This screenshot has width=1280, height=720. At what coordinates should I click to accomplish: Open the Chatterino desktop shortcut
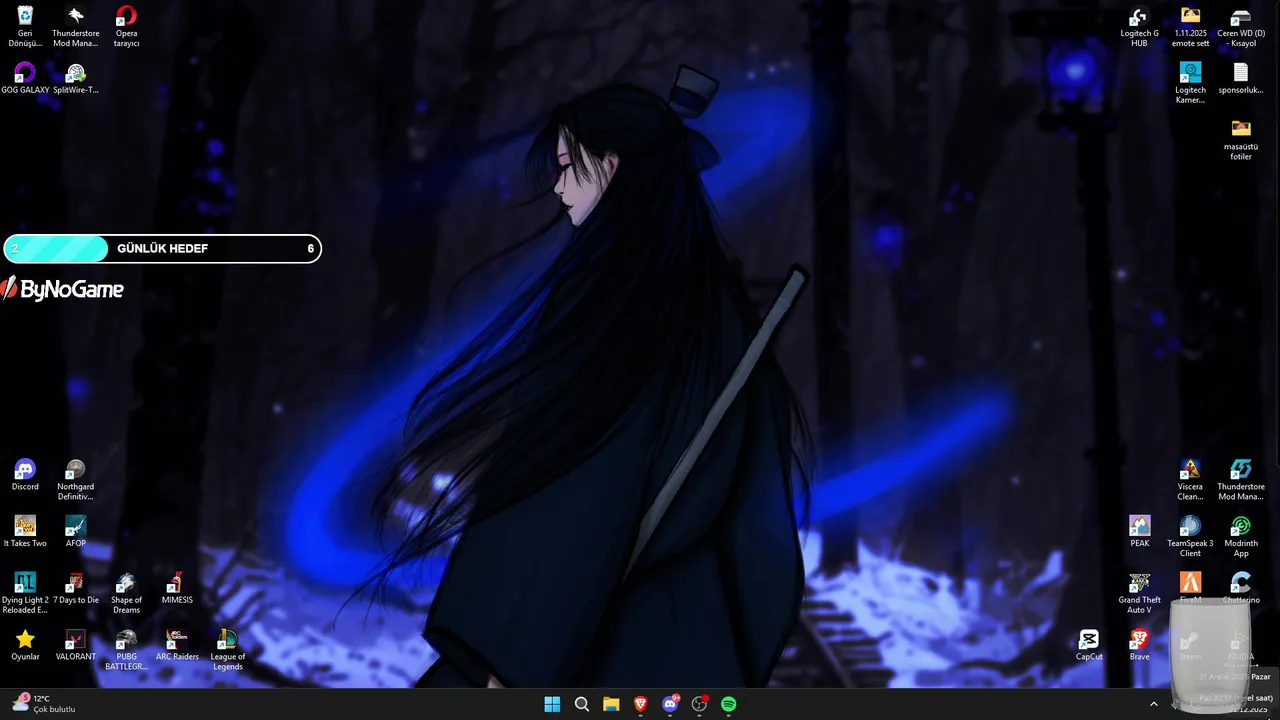[1241, 588]
